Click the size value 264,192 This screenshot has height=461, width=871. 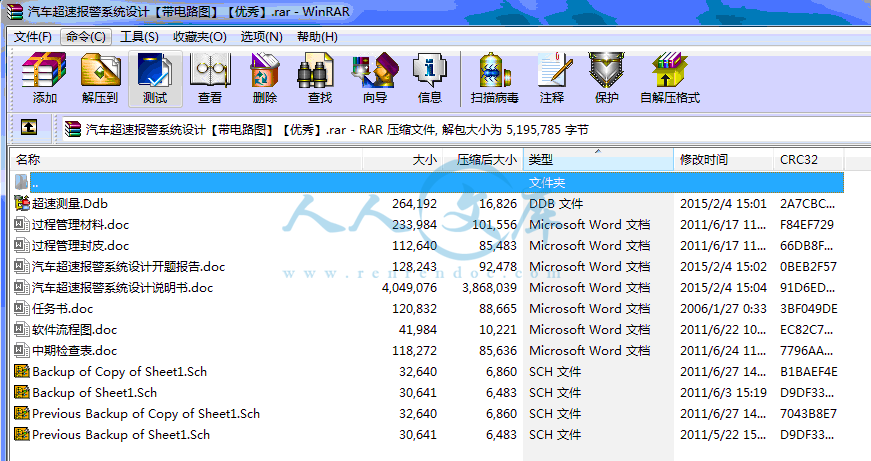coord(414,204)
